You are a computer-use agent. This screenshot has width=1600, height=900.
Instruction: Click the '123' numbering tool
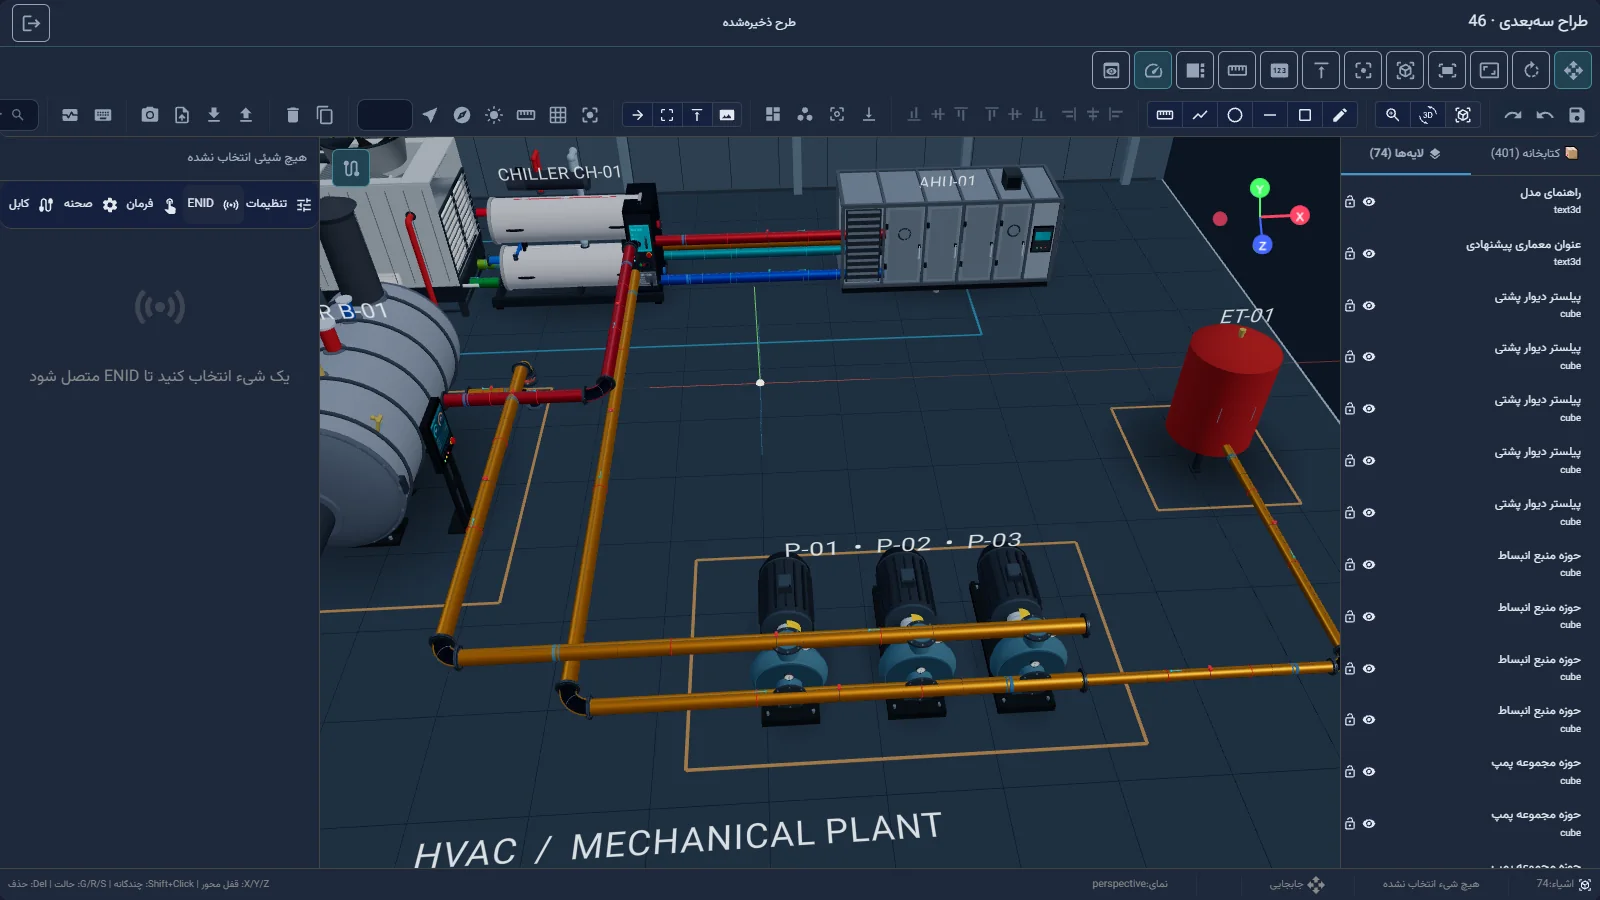point(1279,70)
